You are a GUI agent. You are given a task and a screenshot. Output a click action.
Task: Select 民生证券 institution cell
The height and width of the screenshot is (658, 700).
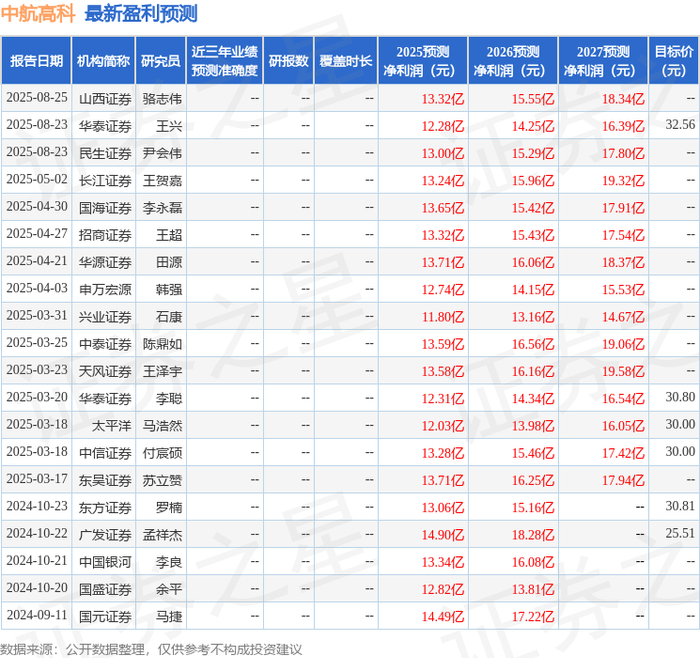pyautogui.click(x=105, y=153)
